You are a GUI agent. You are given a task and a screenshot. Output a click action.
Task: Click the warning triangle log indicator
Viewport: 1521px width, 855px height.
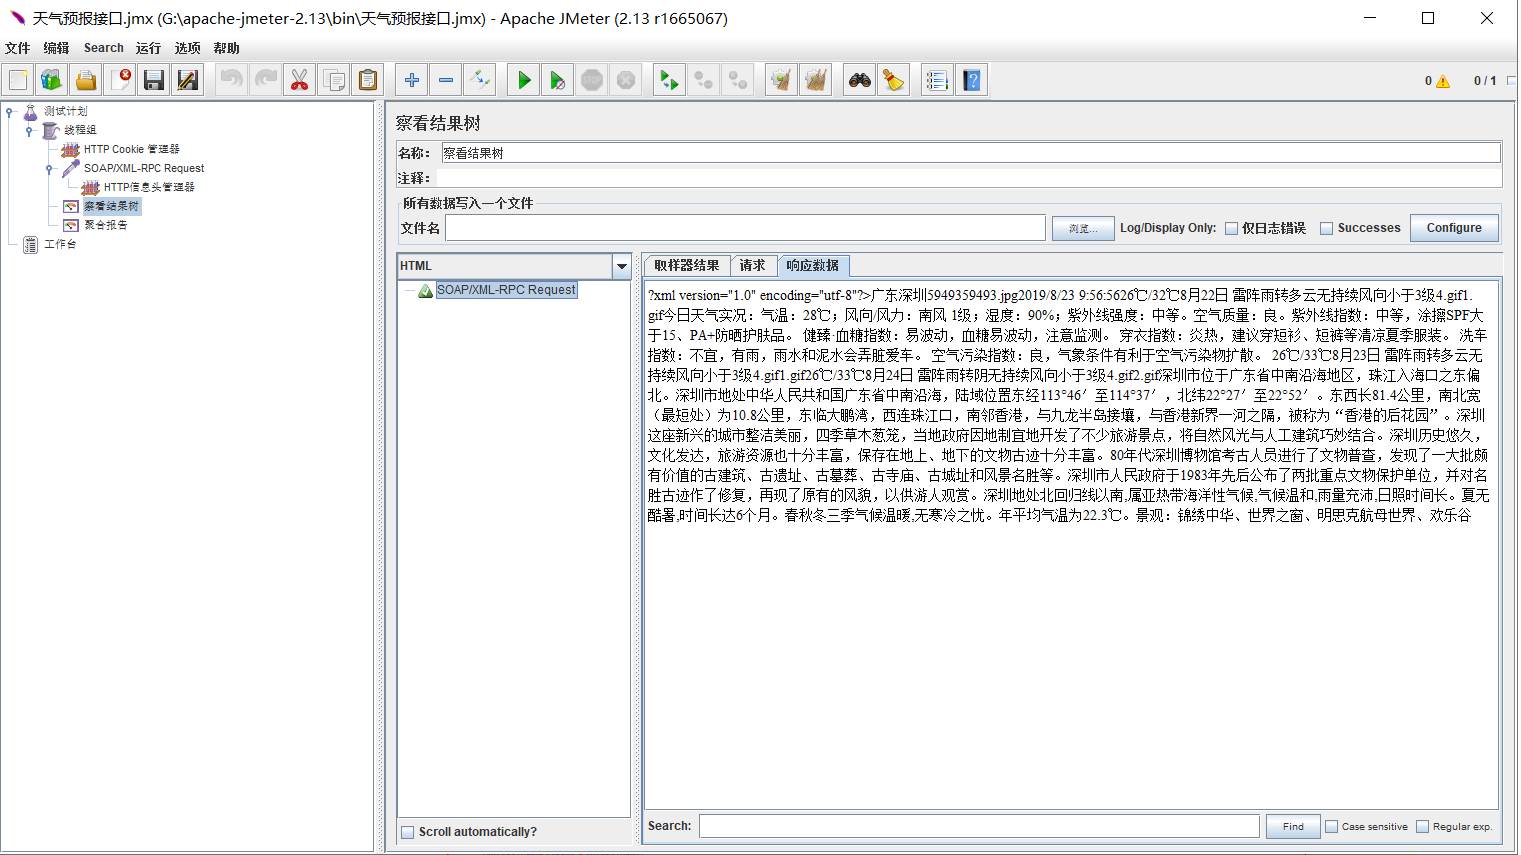pyautogui.click(x=1443, y=81)
